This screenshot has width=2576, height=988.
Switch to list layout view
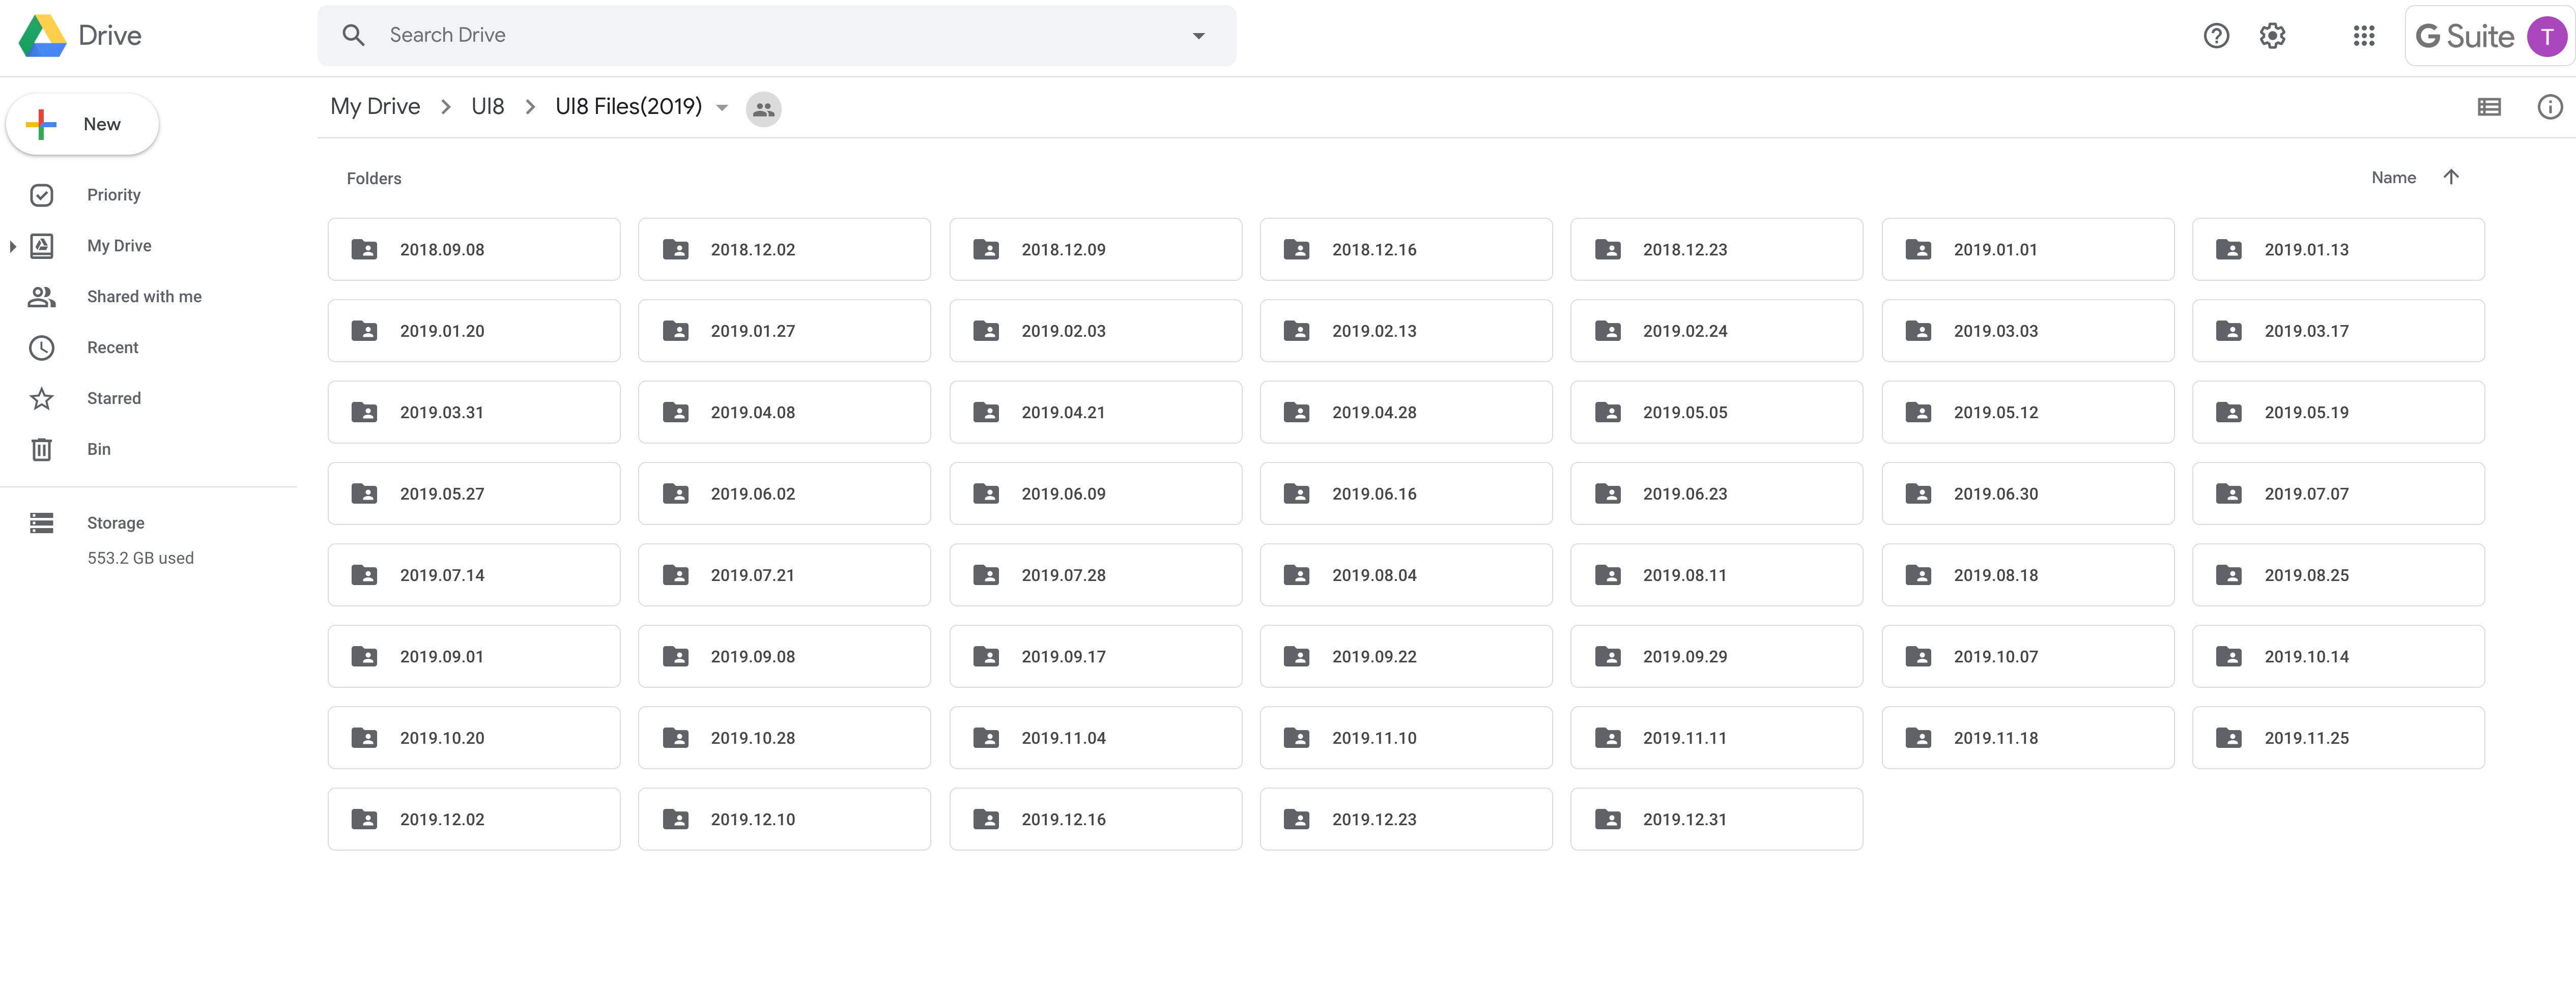pos(2489,107)
